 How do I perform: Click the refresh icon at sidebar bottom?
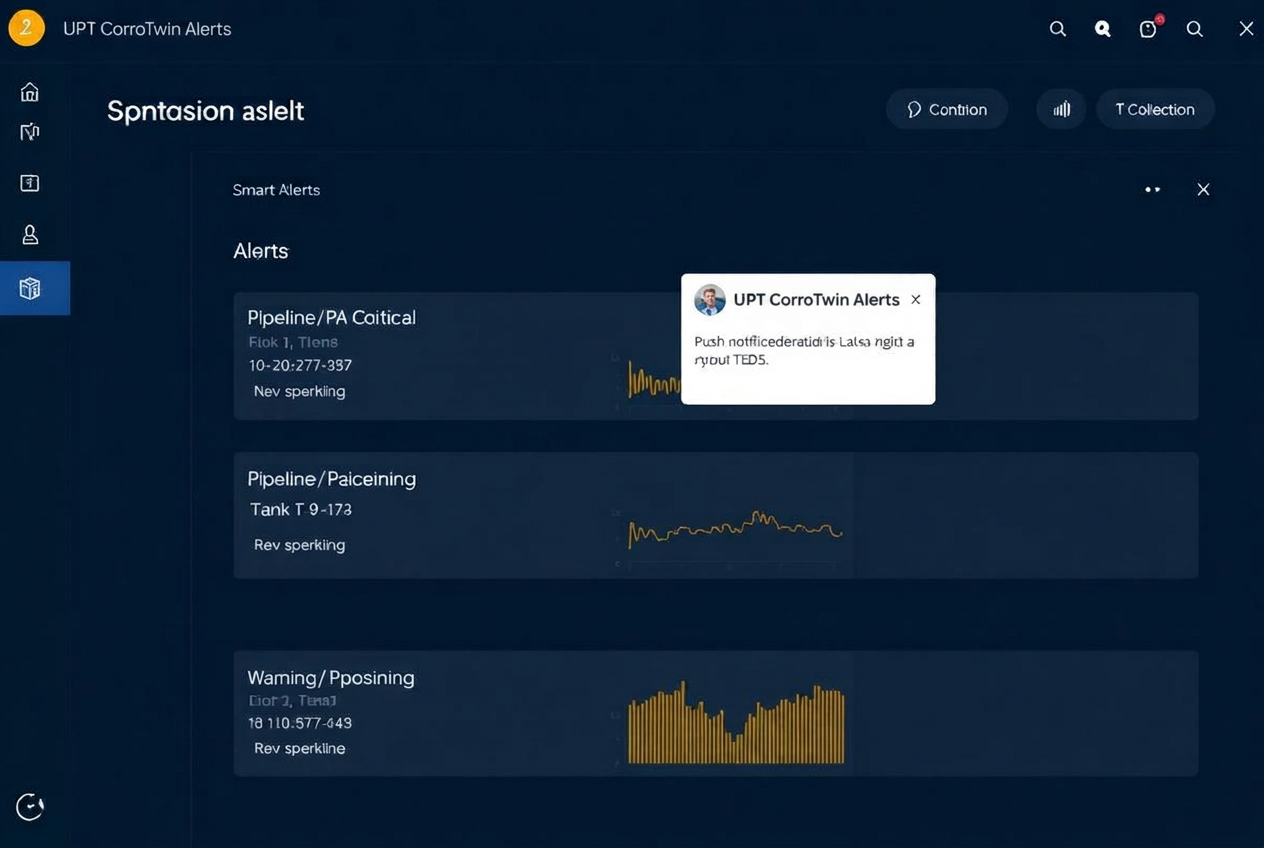pos(30,806)
